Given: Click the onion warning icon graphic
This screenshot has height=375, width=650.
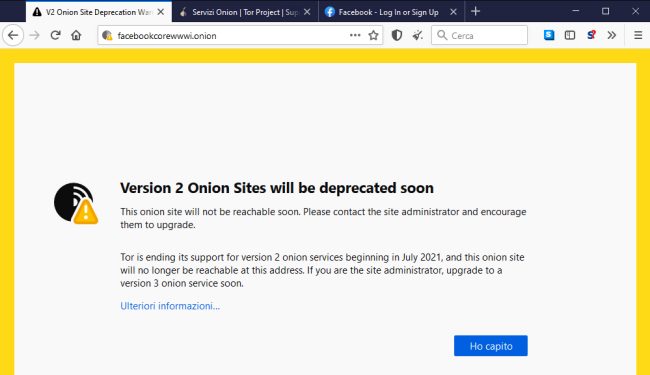Looking at the screenshot, I should [76, 203].
